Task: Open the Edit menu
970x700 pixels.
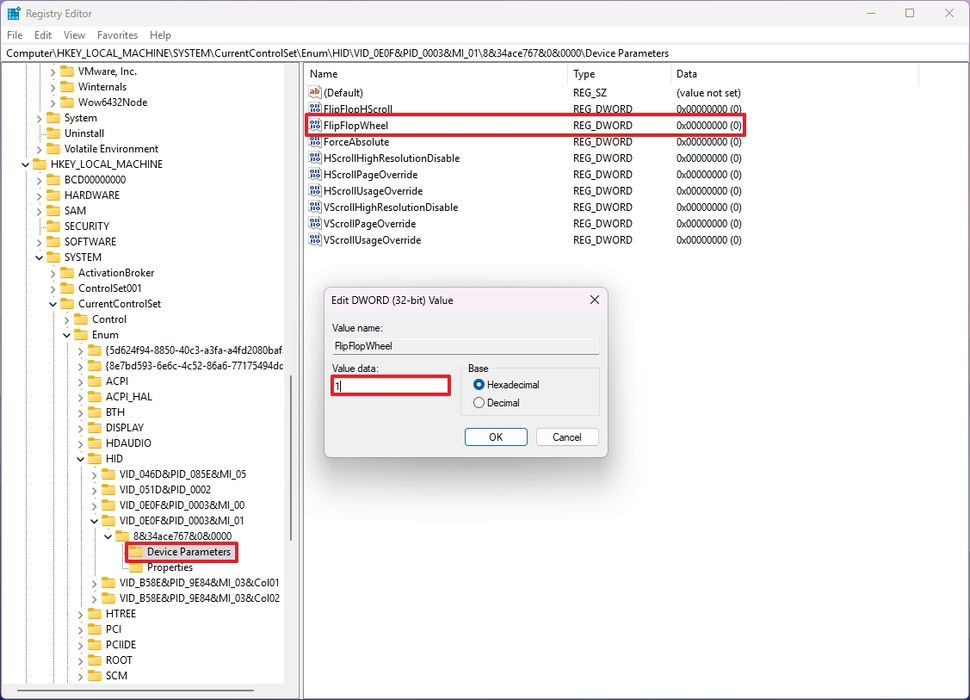Action: (42, 34)
